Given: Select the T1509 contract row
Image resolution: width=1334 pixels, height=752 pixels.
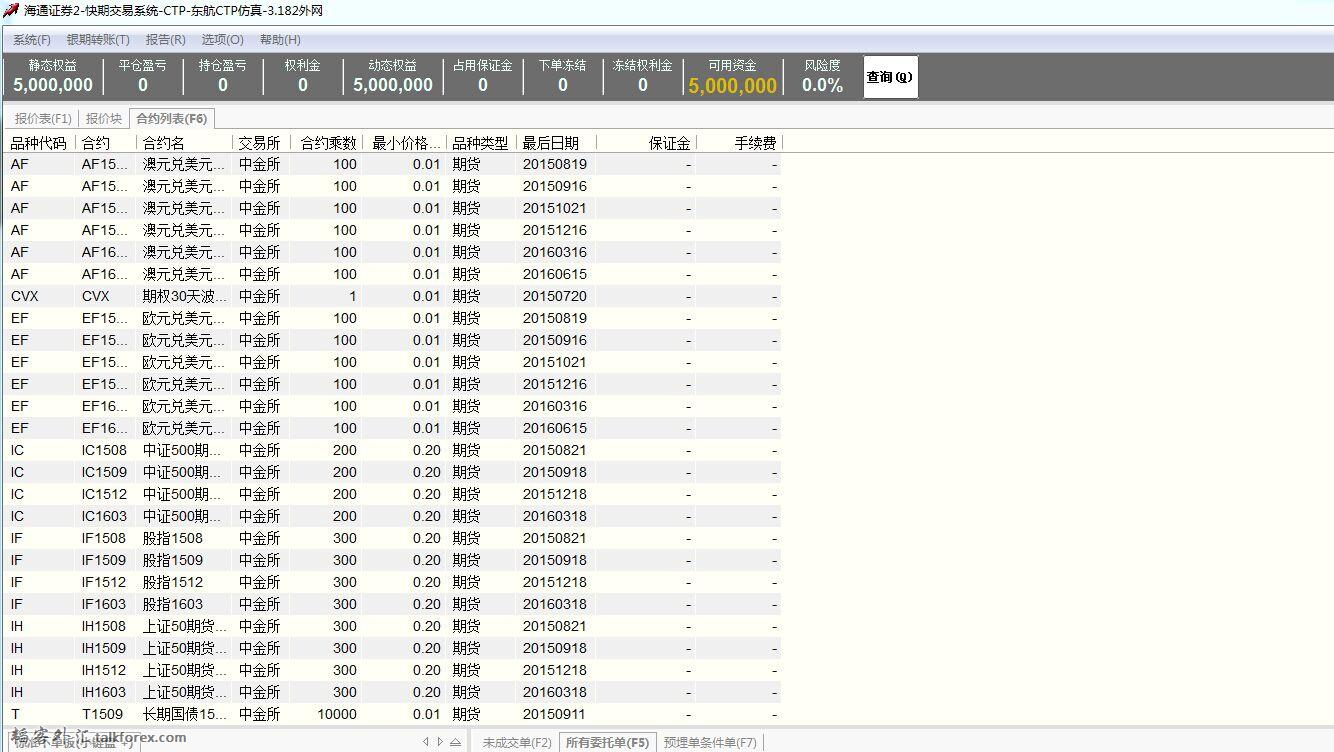Looking at the screenshot, I should point(392,714).
